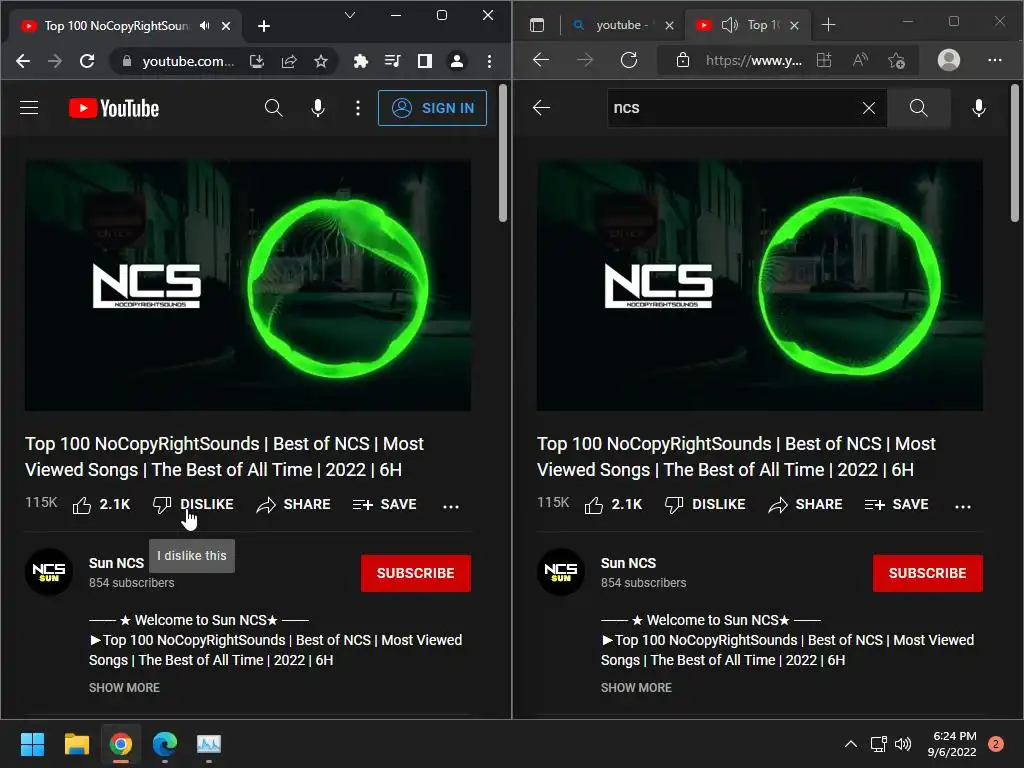Image resolution: width=1024 pixels, height=768 pixels.
Task: Click SHARE in Edge window
Action: pyautogui.click(x=805, y=504)
